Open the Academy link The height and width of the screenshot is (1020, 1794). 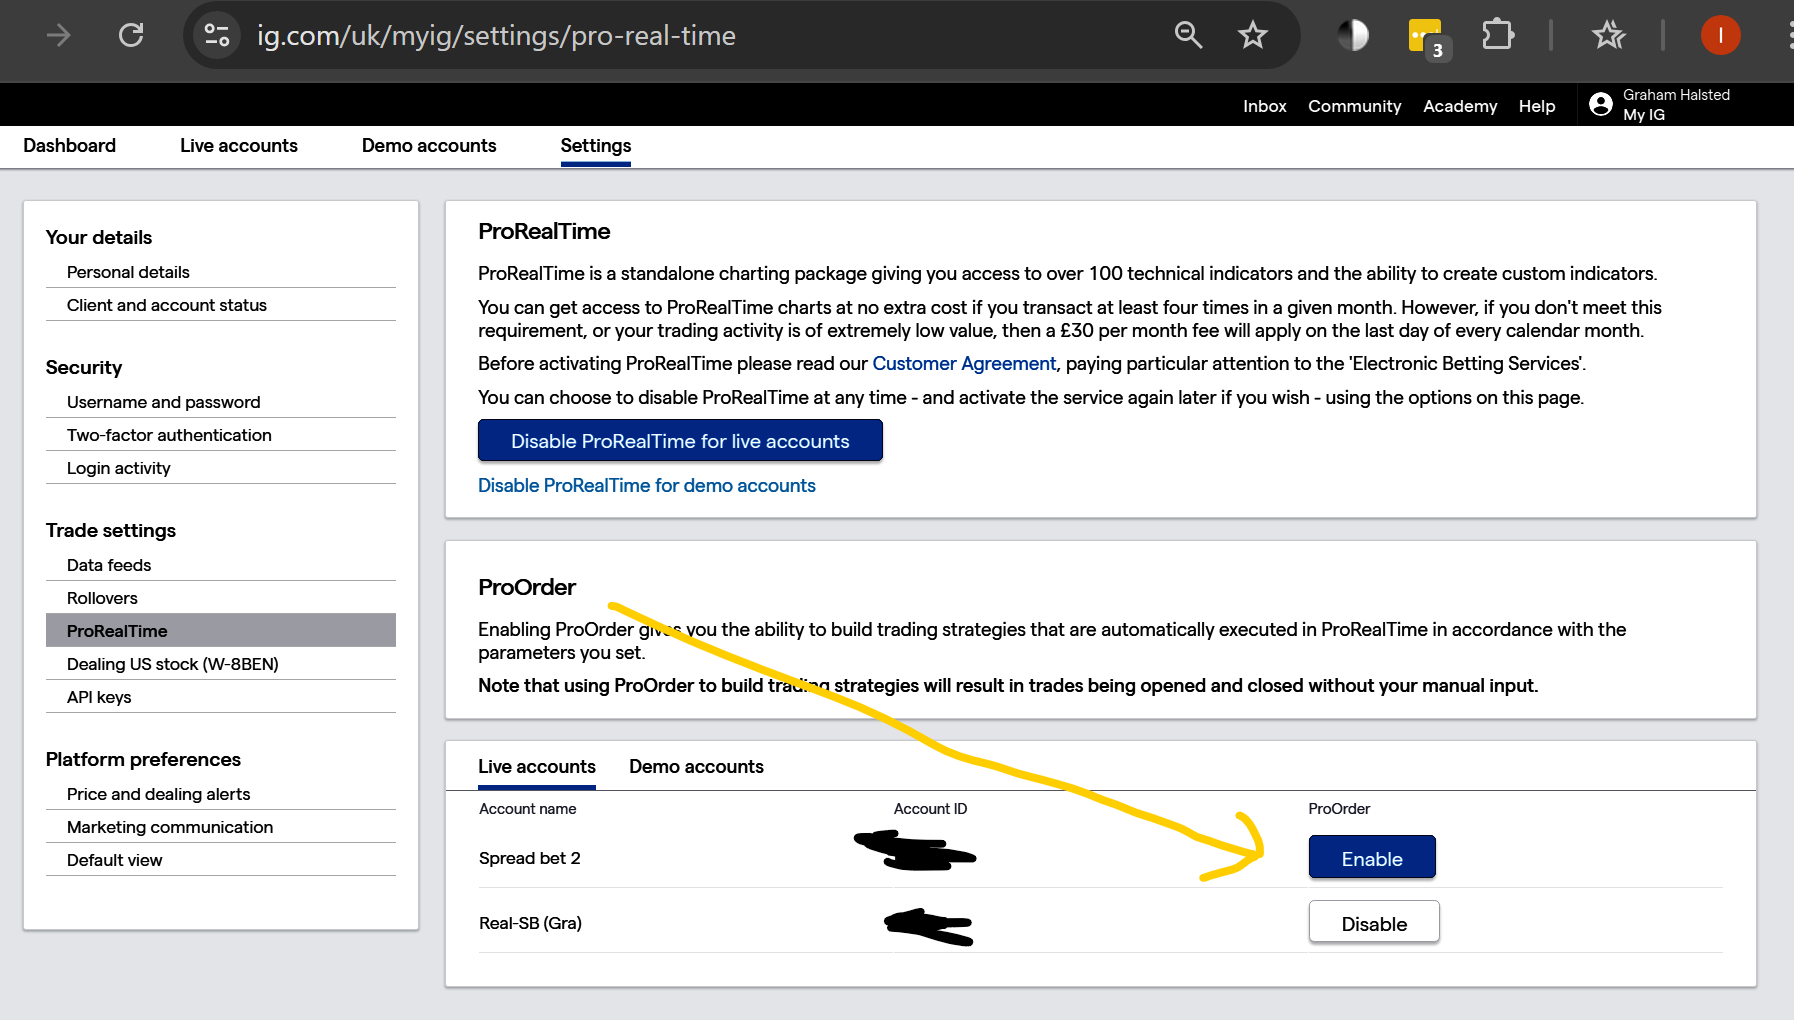click(x=1460, y=106)
